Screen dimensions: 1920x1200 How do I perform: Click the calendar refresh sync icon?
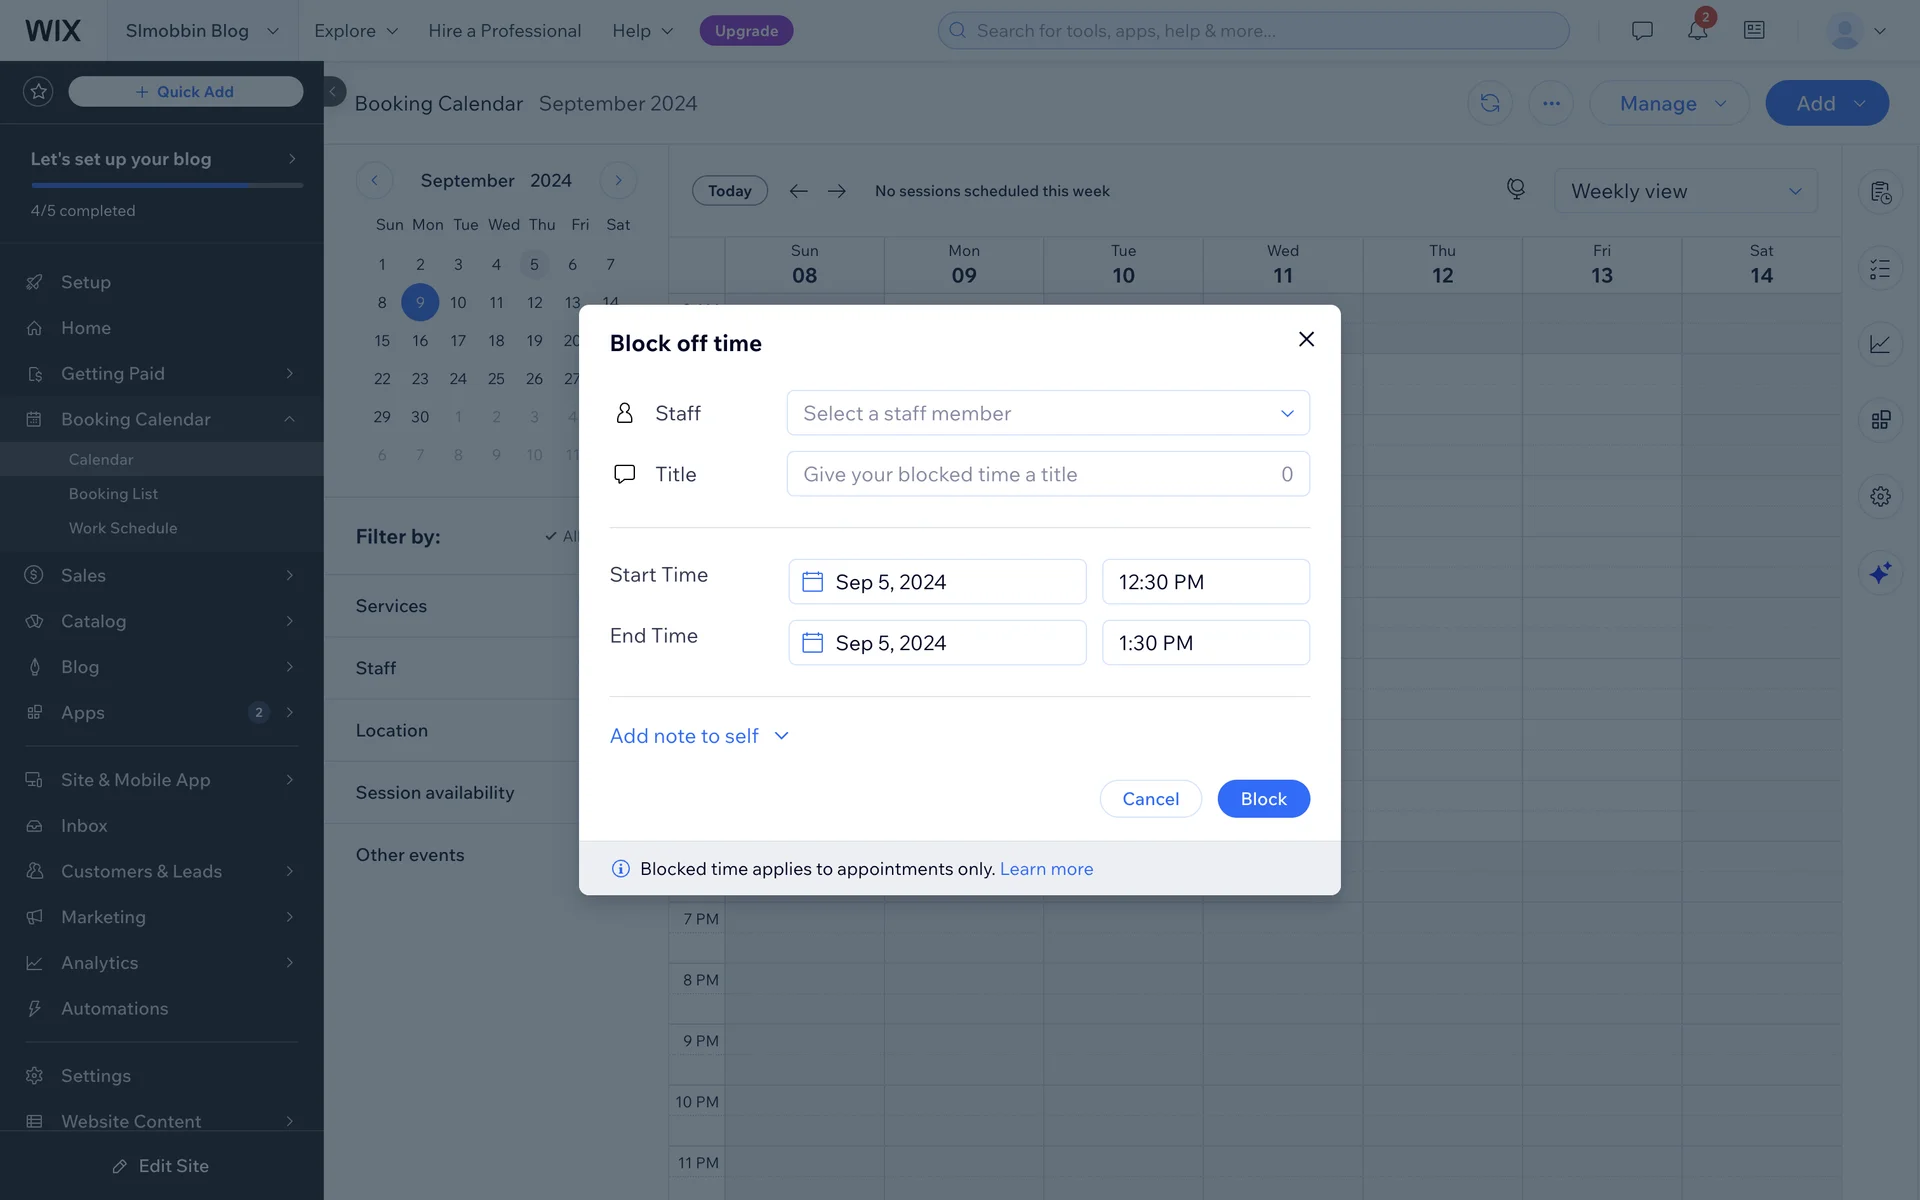tap(1490, 103)
